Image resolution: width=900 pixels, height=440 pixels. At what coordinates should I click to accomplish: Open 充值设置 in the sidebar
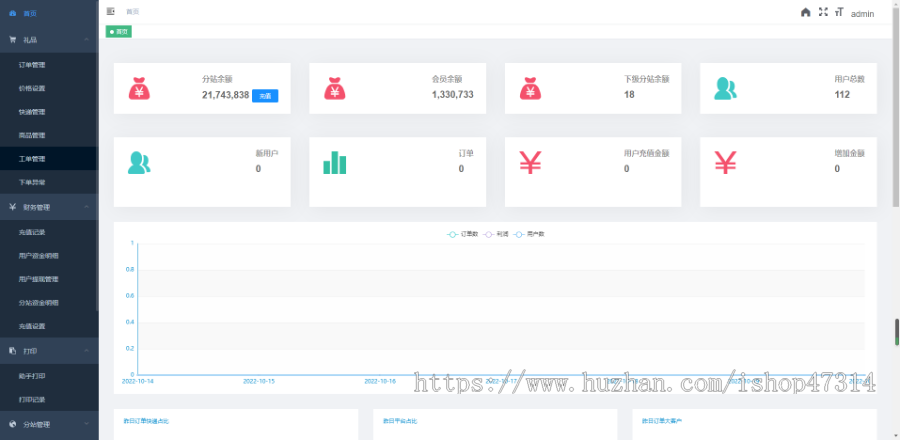click(x=49, y=326)
